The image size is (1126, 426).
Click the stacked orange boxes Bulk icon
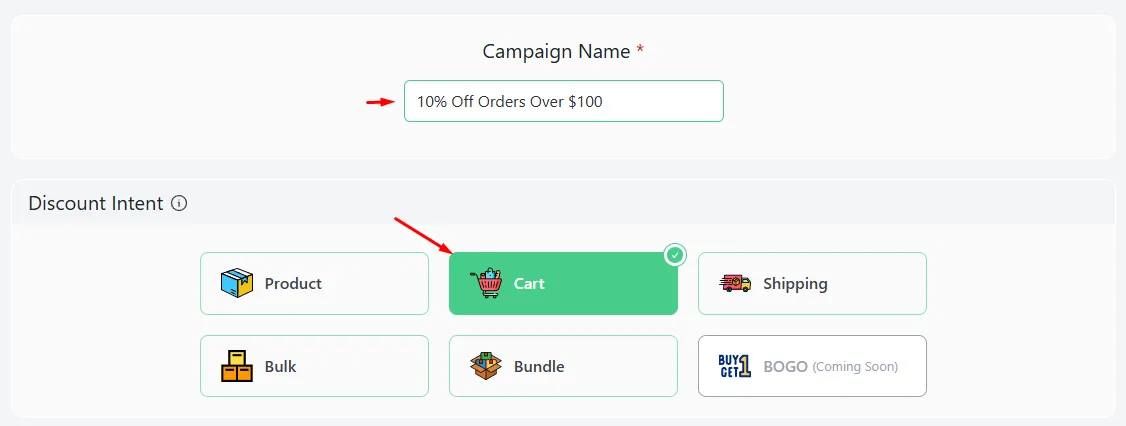pyautogui.click(x=237, y=366)
